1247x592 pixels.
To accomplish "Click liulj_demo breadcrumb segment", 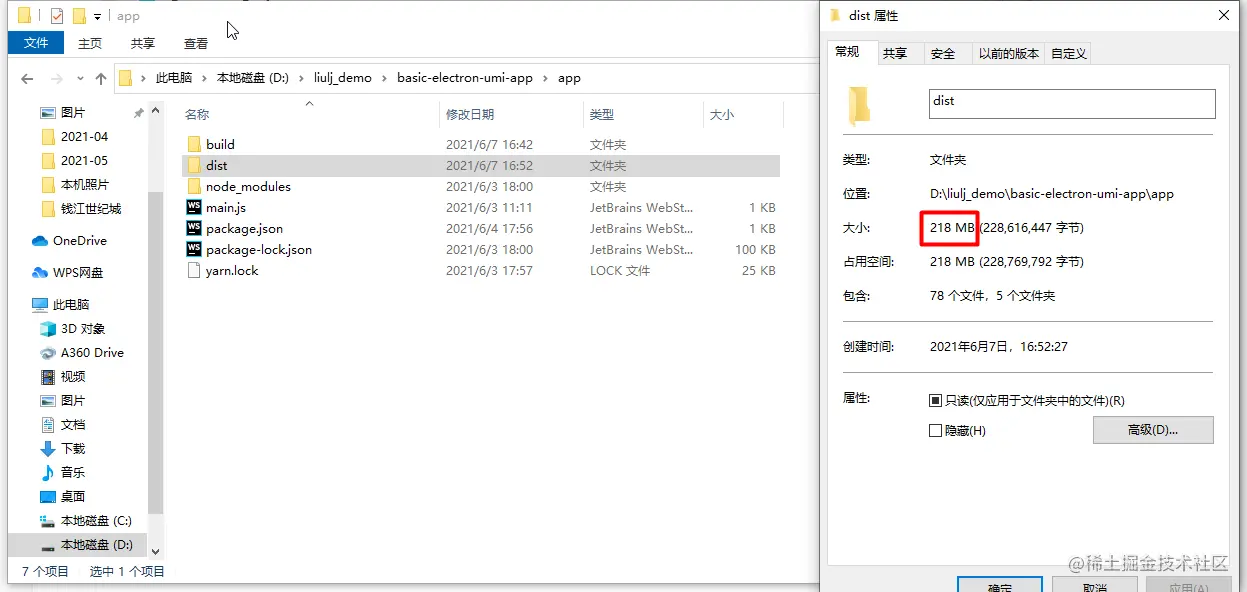I will coord(343,78).
